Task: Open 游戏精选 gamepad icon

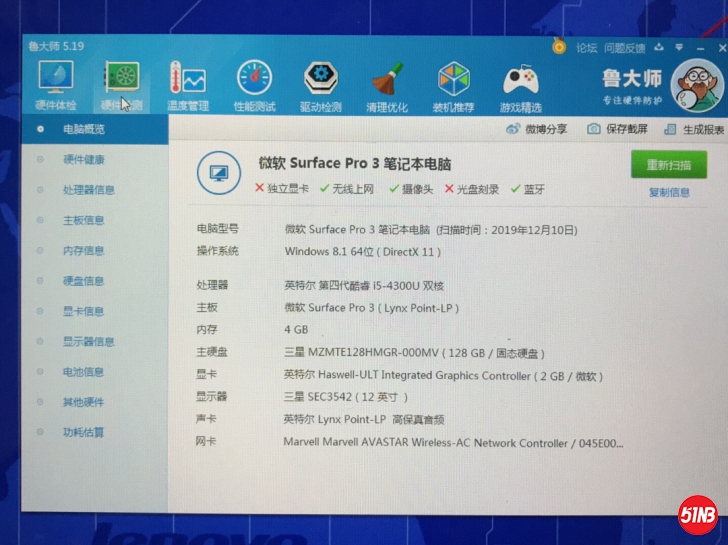Action: coord(520,79)
